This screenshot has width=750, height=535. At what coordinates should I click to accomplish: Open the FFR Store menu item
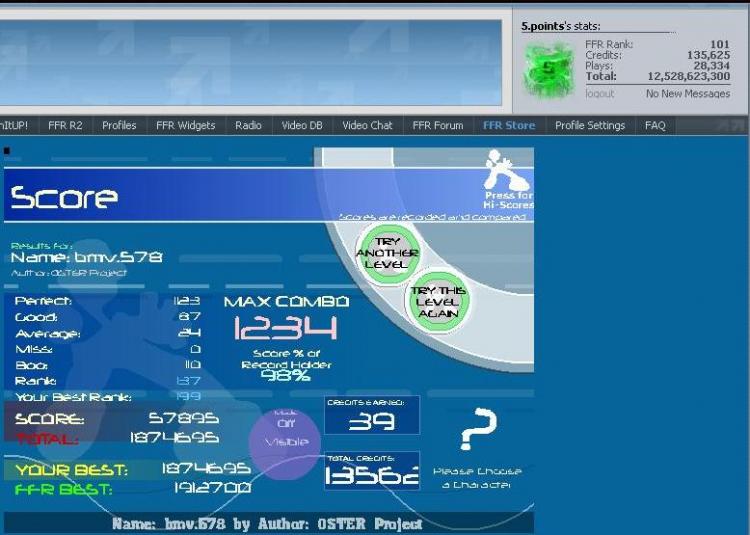[x=508, y=126]
